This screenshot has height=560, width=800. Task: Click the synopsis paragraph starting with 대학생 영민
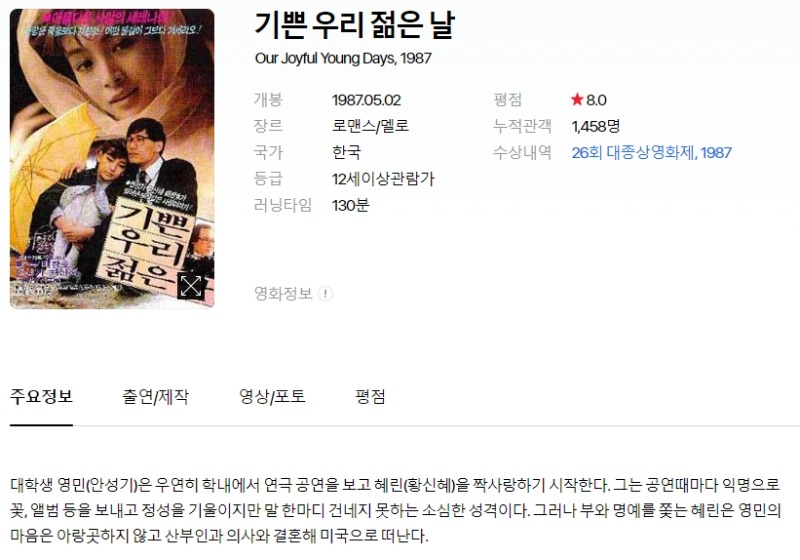tap(396, 510)
